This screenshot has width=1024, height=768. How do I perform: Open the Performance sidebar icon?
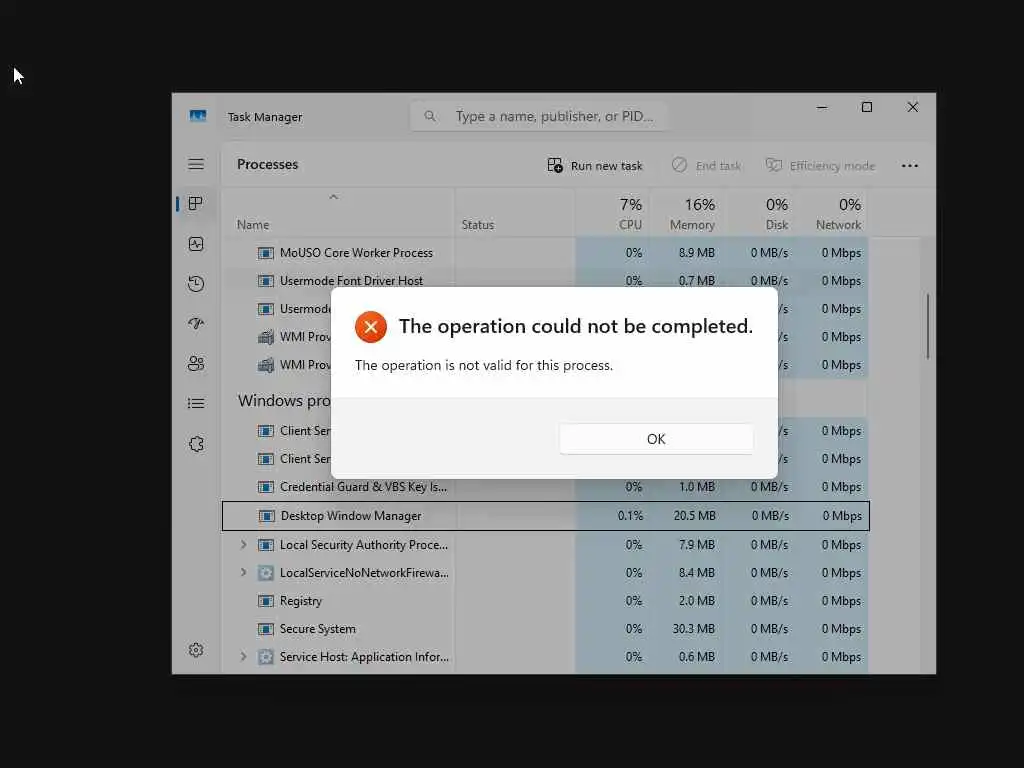(196, 244)
